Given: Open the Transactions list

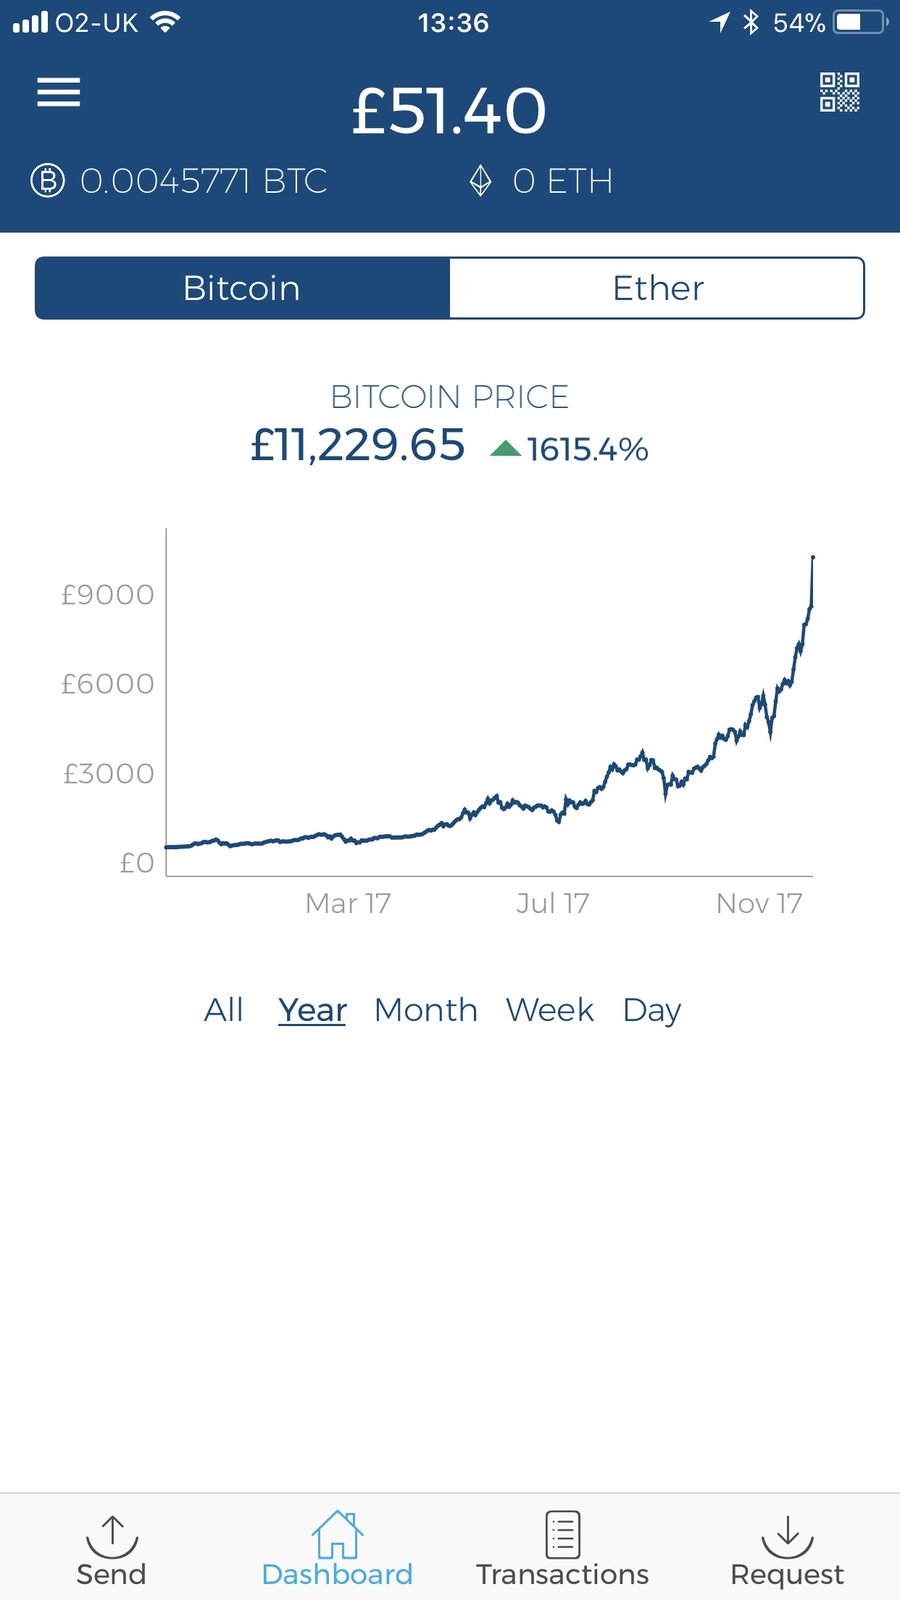Looking at the screenshot, I should point(562,1550).
